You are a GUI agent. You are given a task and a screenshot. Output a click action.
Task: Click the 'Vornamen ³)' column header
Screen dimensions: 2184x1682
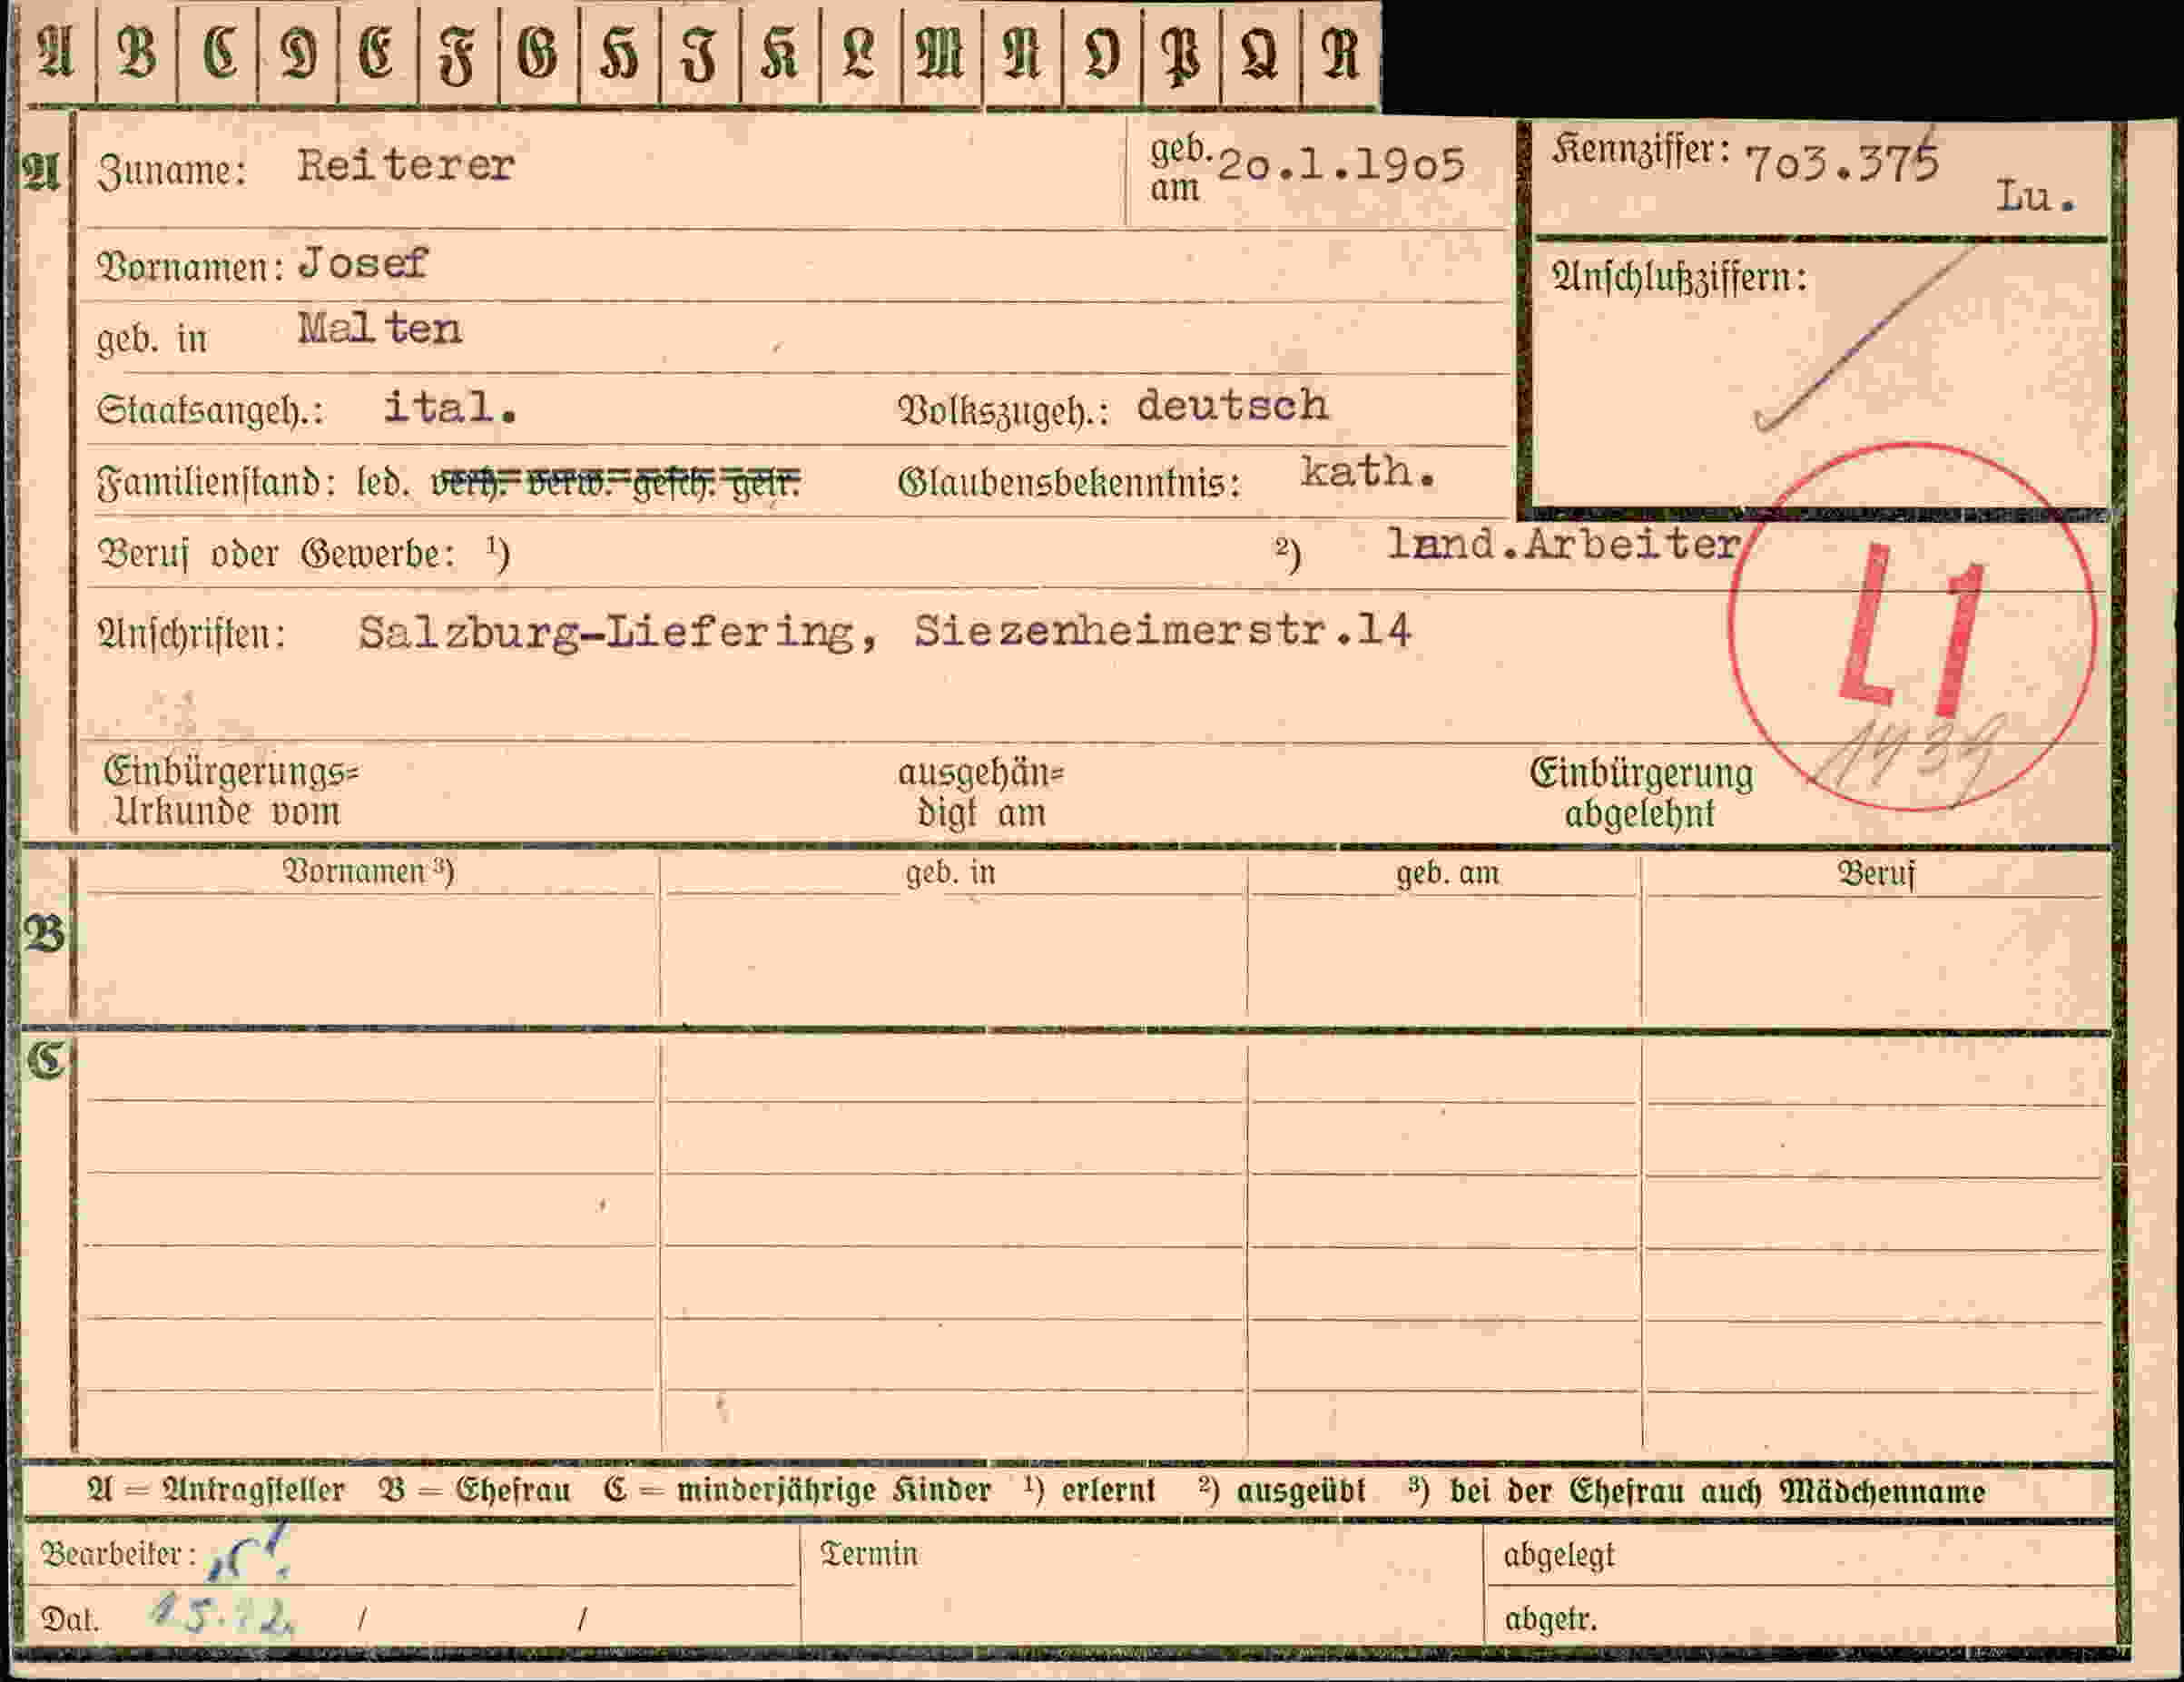368,871
